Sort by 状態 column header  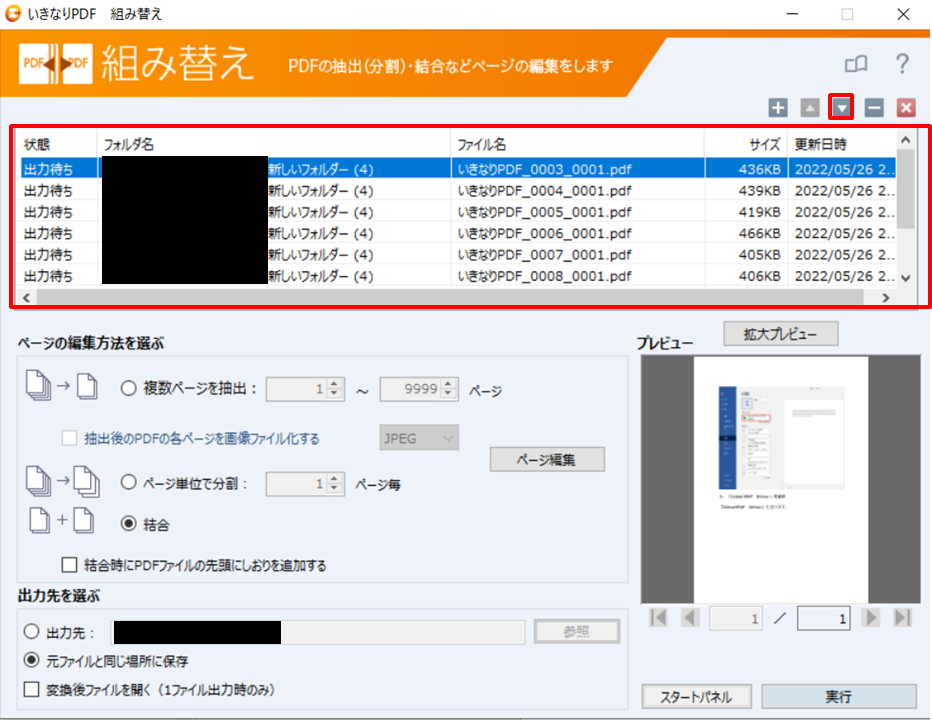pos(58,144)
